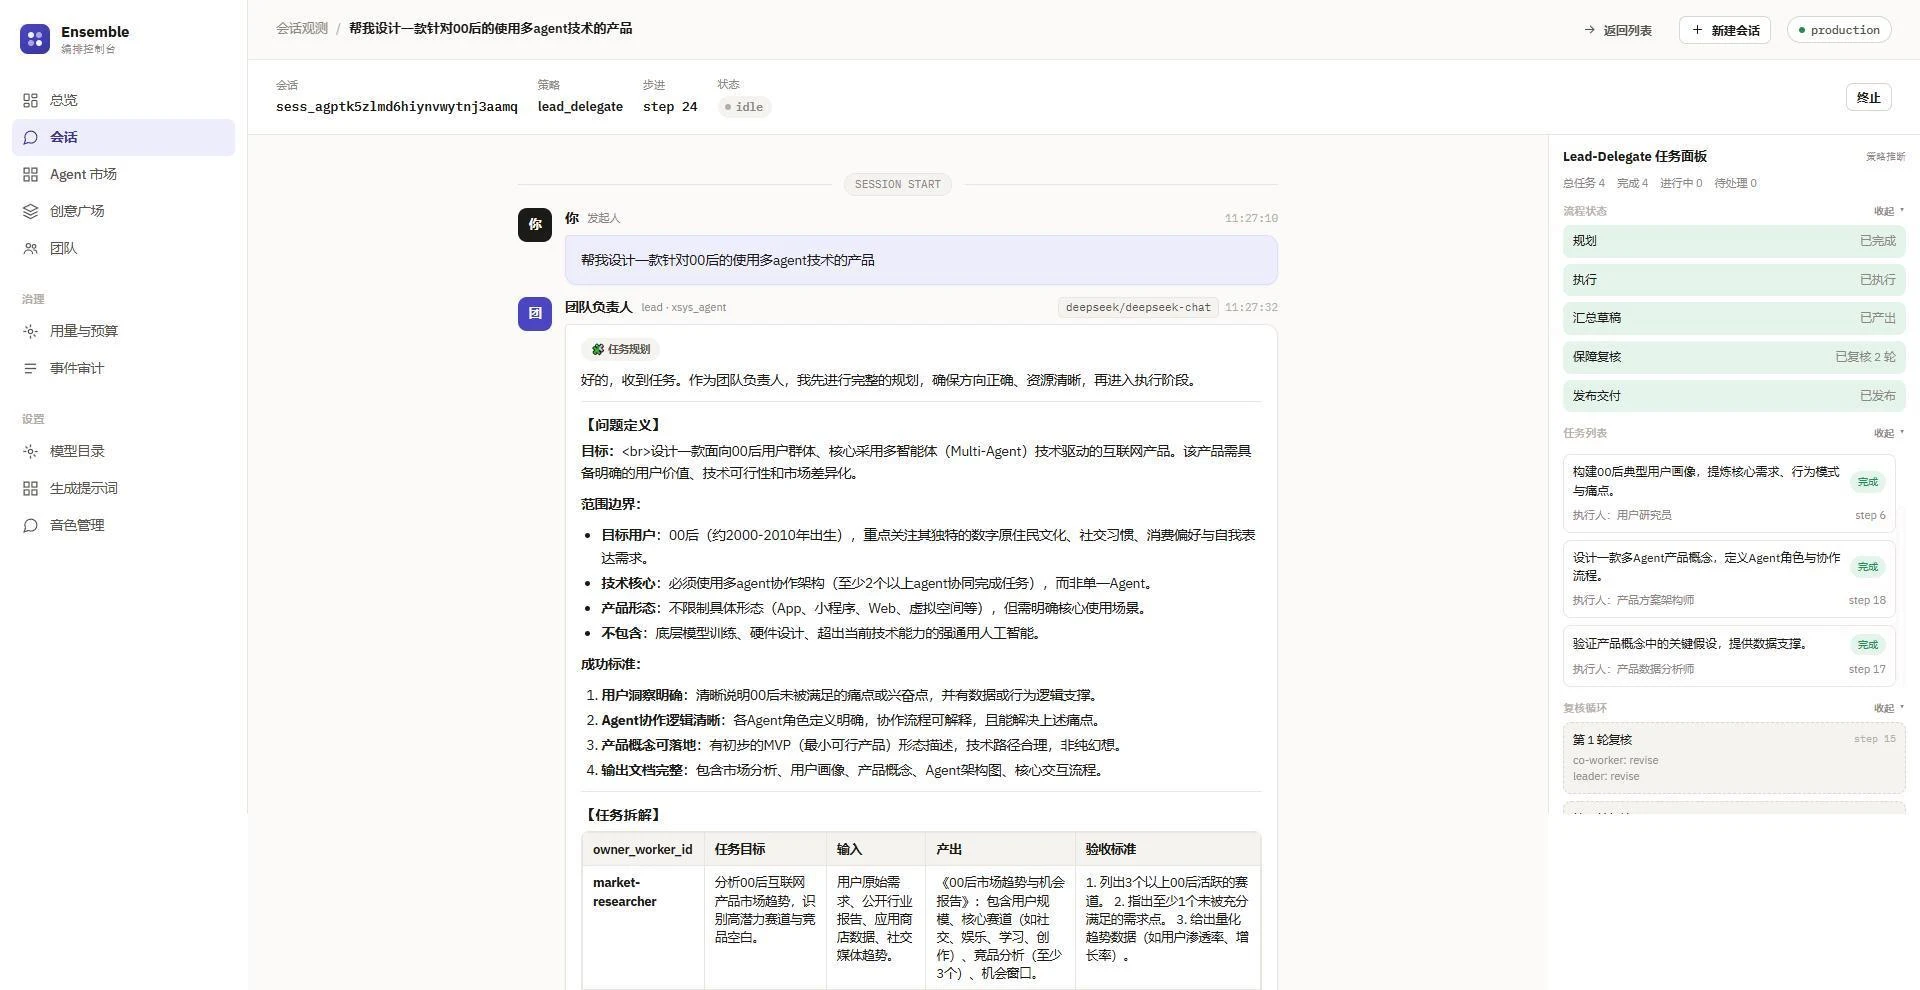Collapse the 复核循环 section

[1889, 708]
